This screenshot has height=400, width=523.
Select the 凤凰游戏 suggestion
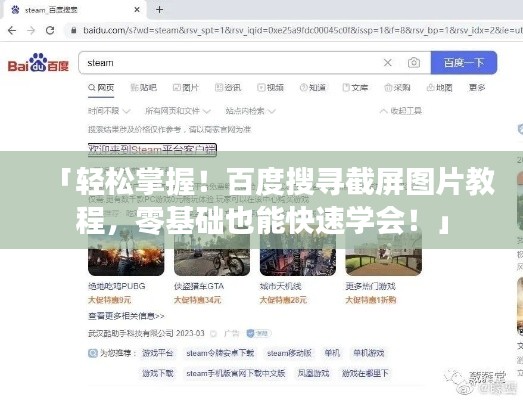[314, 373]
